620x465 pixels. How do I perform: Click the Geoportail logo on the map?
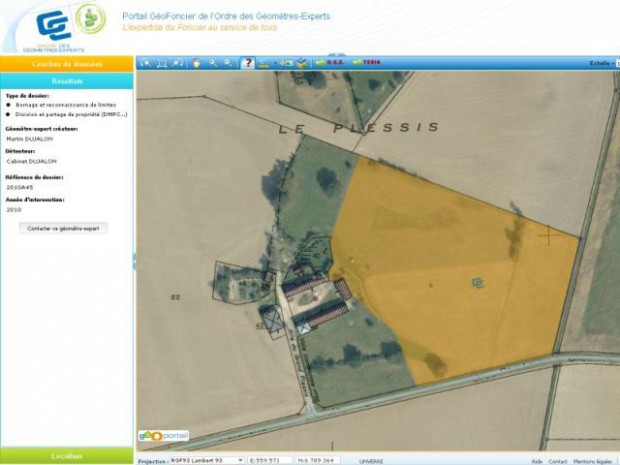point(163,437)
